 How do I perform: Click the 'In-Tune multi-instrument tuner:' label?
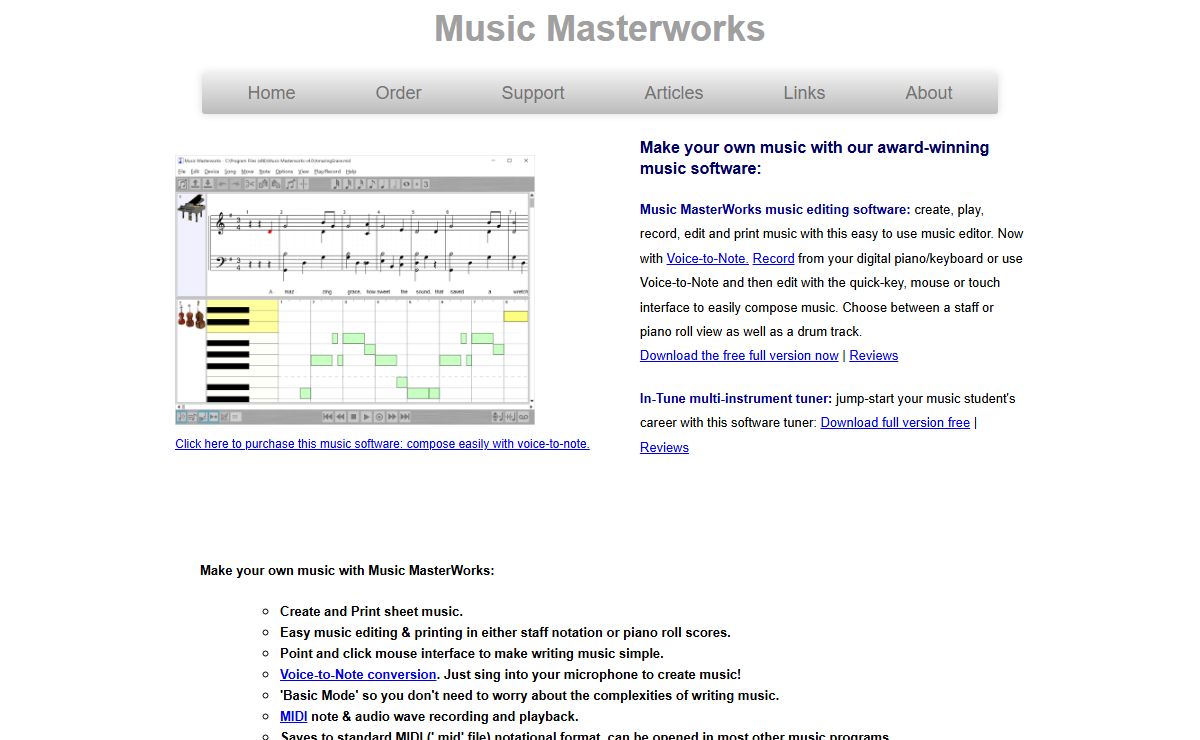[x=736, y=398]
